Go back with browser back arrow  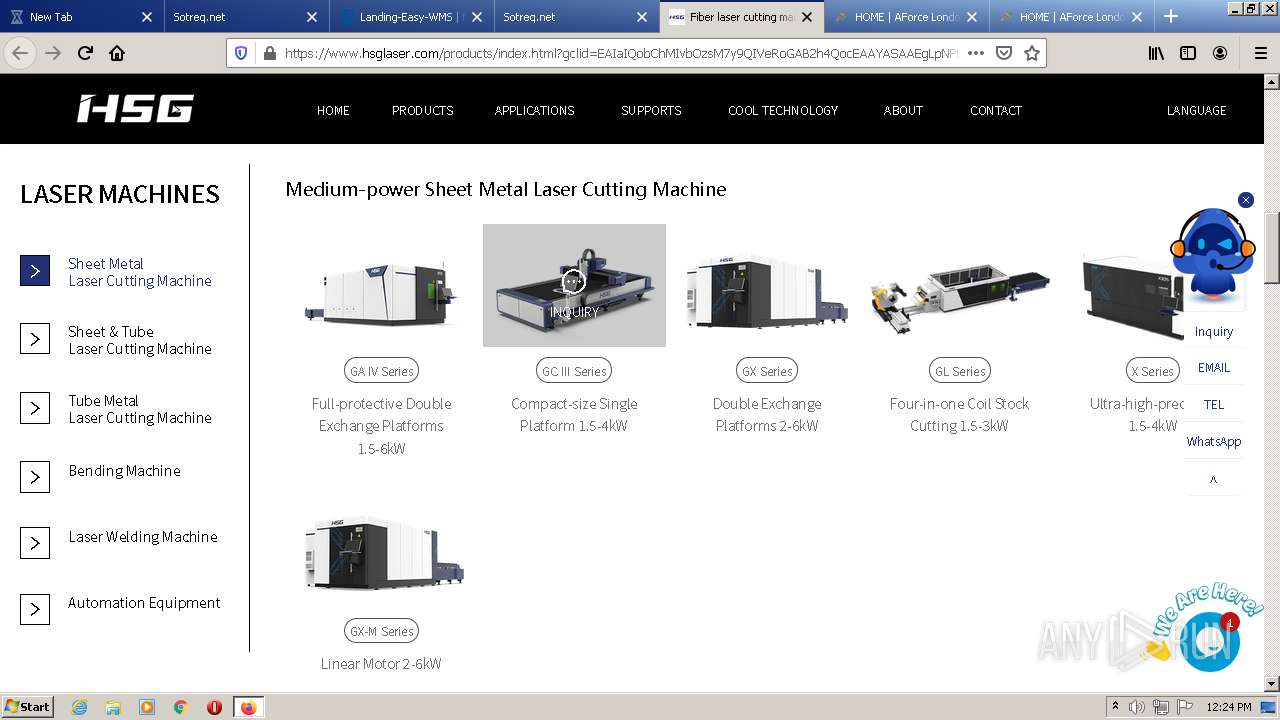[20, 53]
